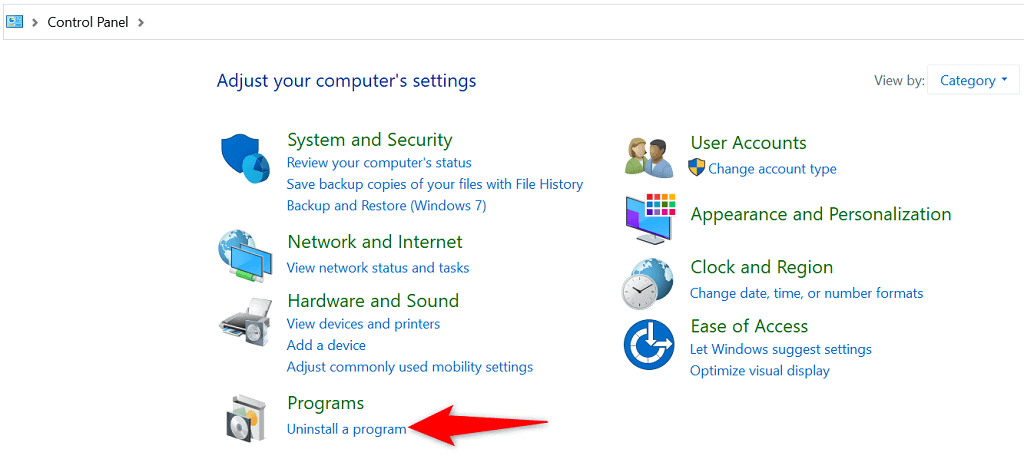Open the View by Category dropdown

pos(973,80)
